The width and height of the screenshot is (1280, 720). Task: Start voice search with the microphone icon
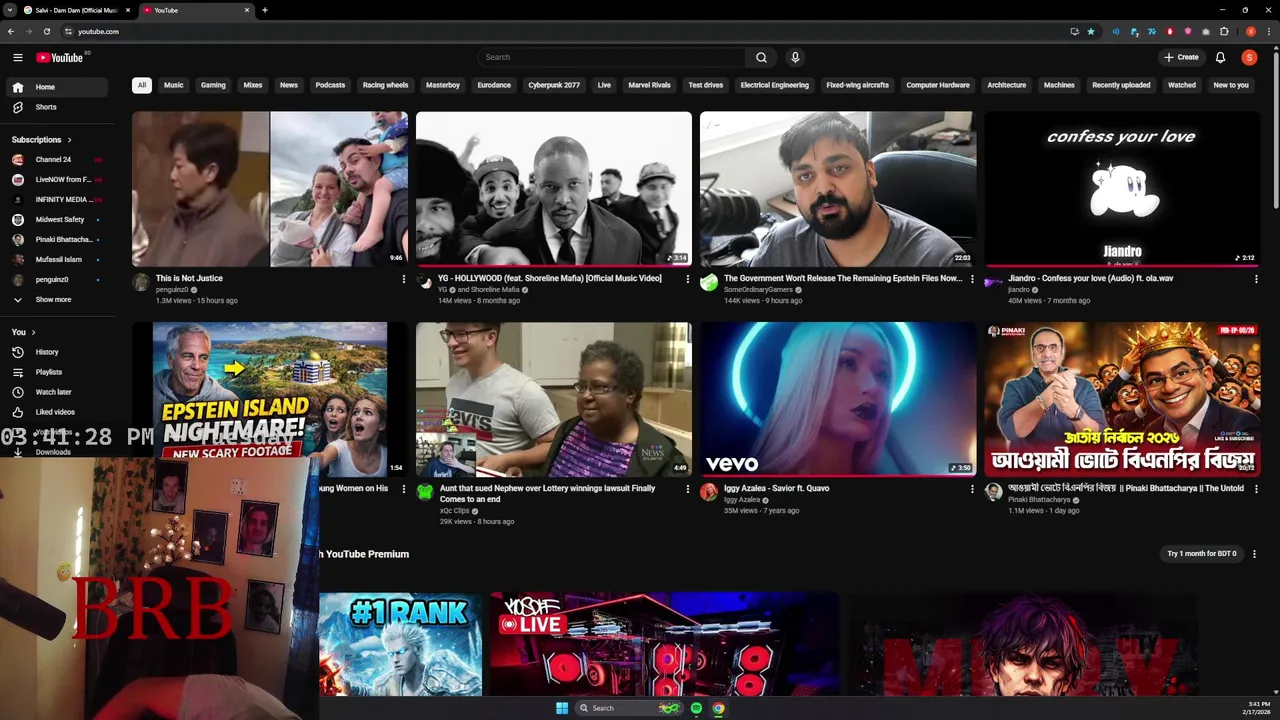pos(795,57)
